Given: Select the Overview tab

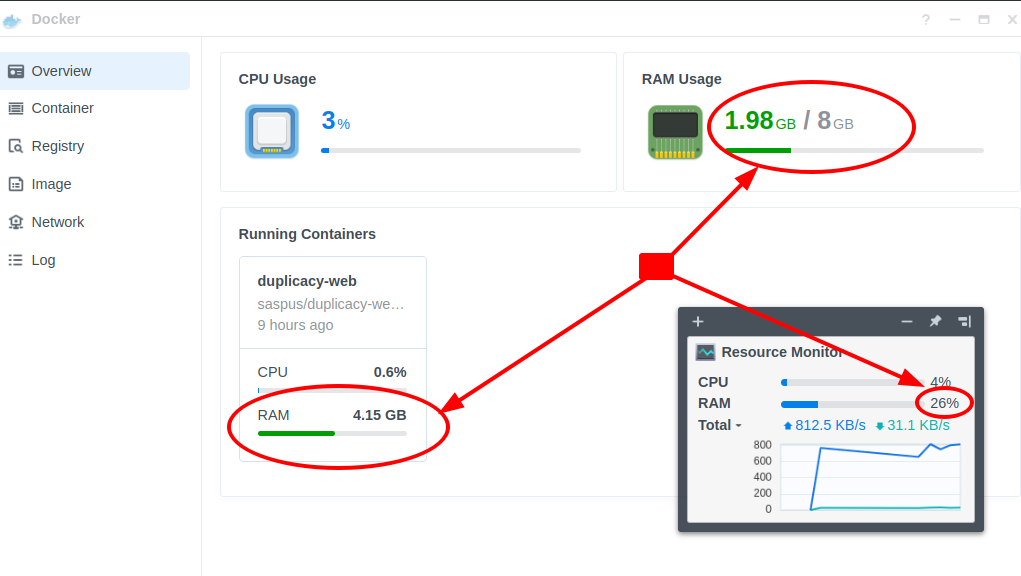Looking at the screenshot, I should [60, 71].
